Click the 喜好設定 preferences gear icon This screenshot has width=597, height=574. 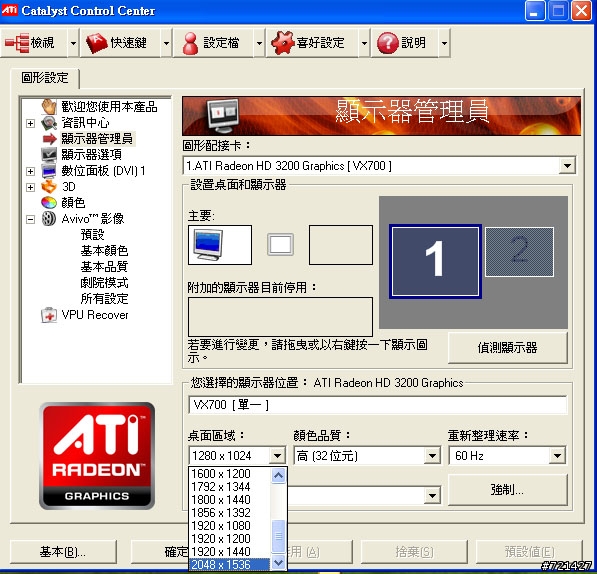(283, 43)
